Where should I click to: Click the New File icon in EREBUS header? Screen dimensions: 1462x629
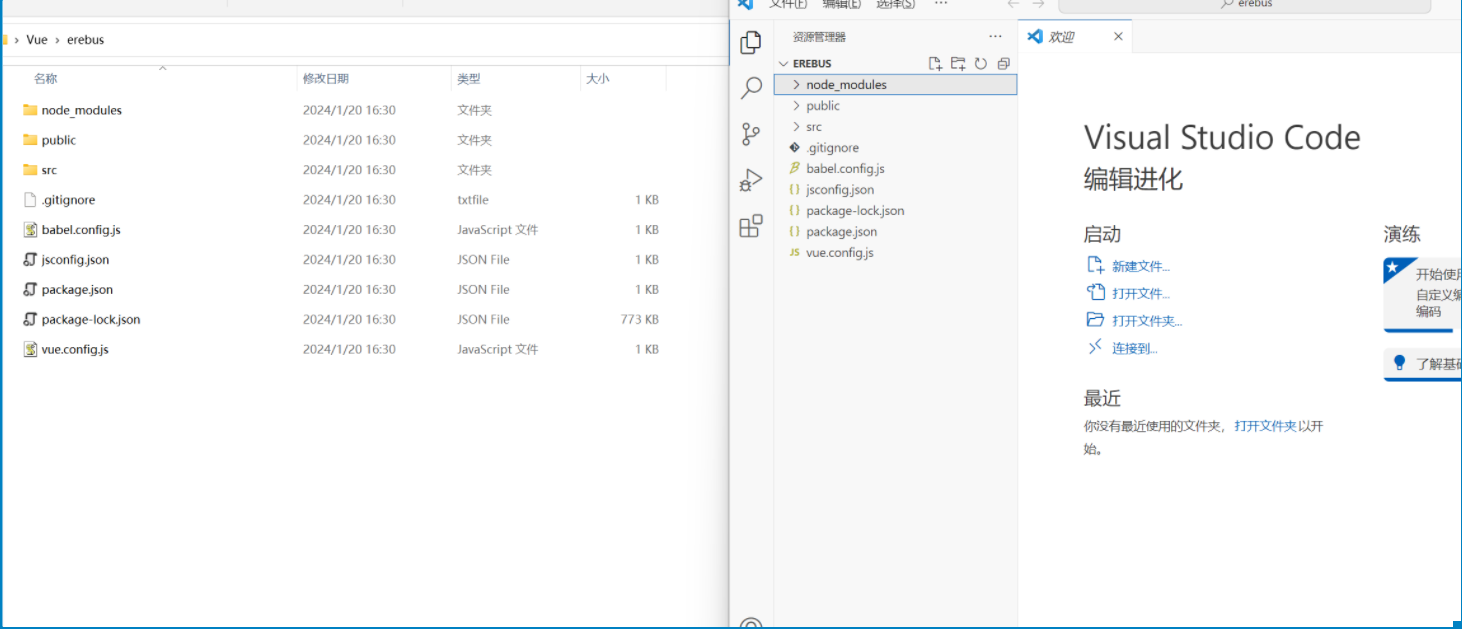(935, 64)
